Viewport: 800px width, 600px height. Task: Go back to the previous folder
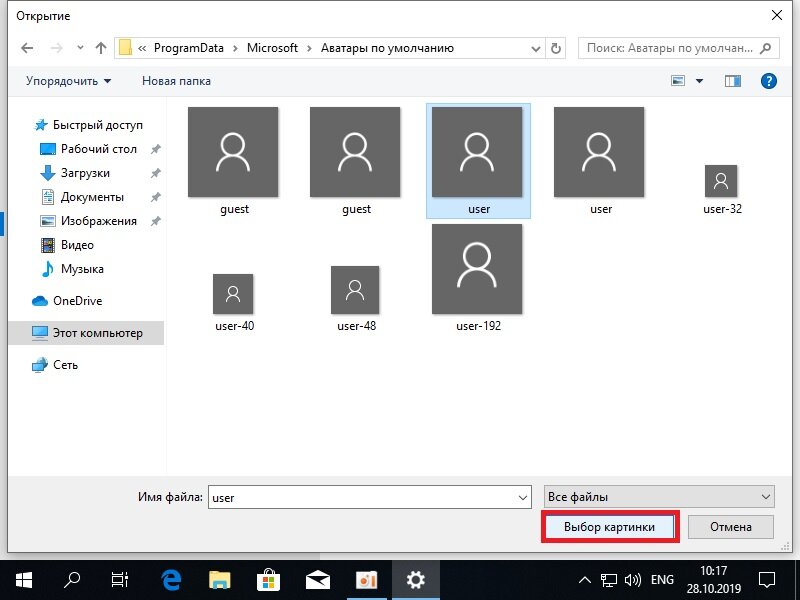(27, 47)
